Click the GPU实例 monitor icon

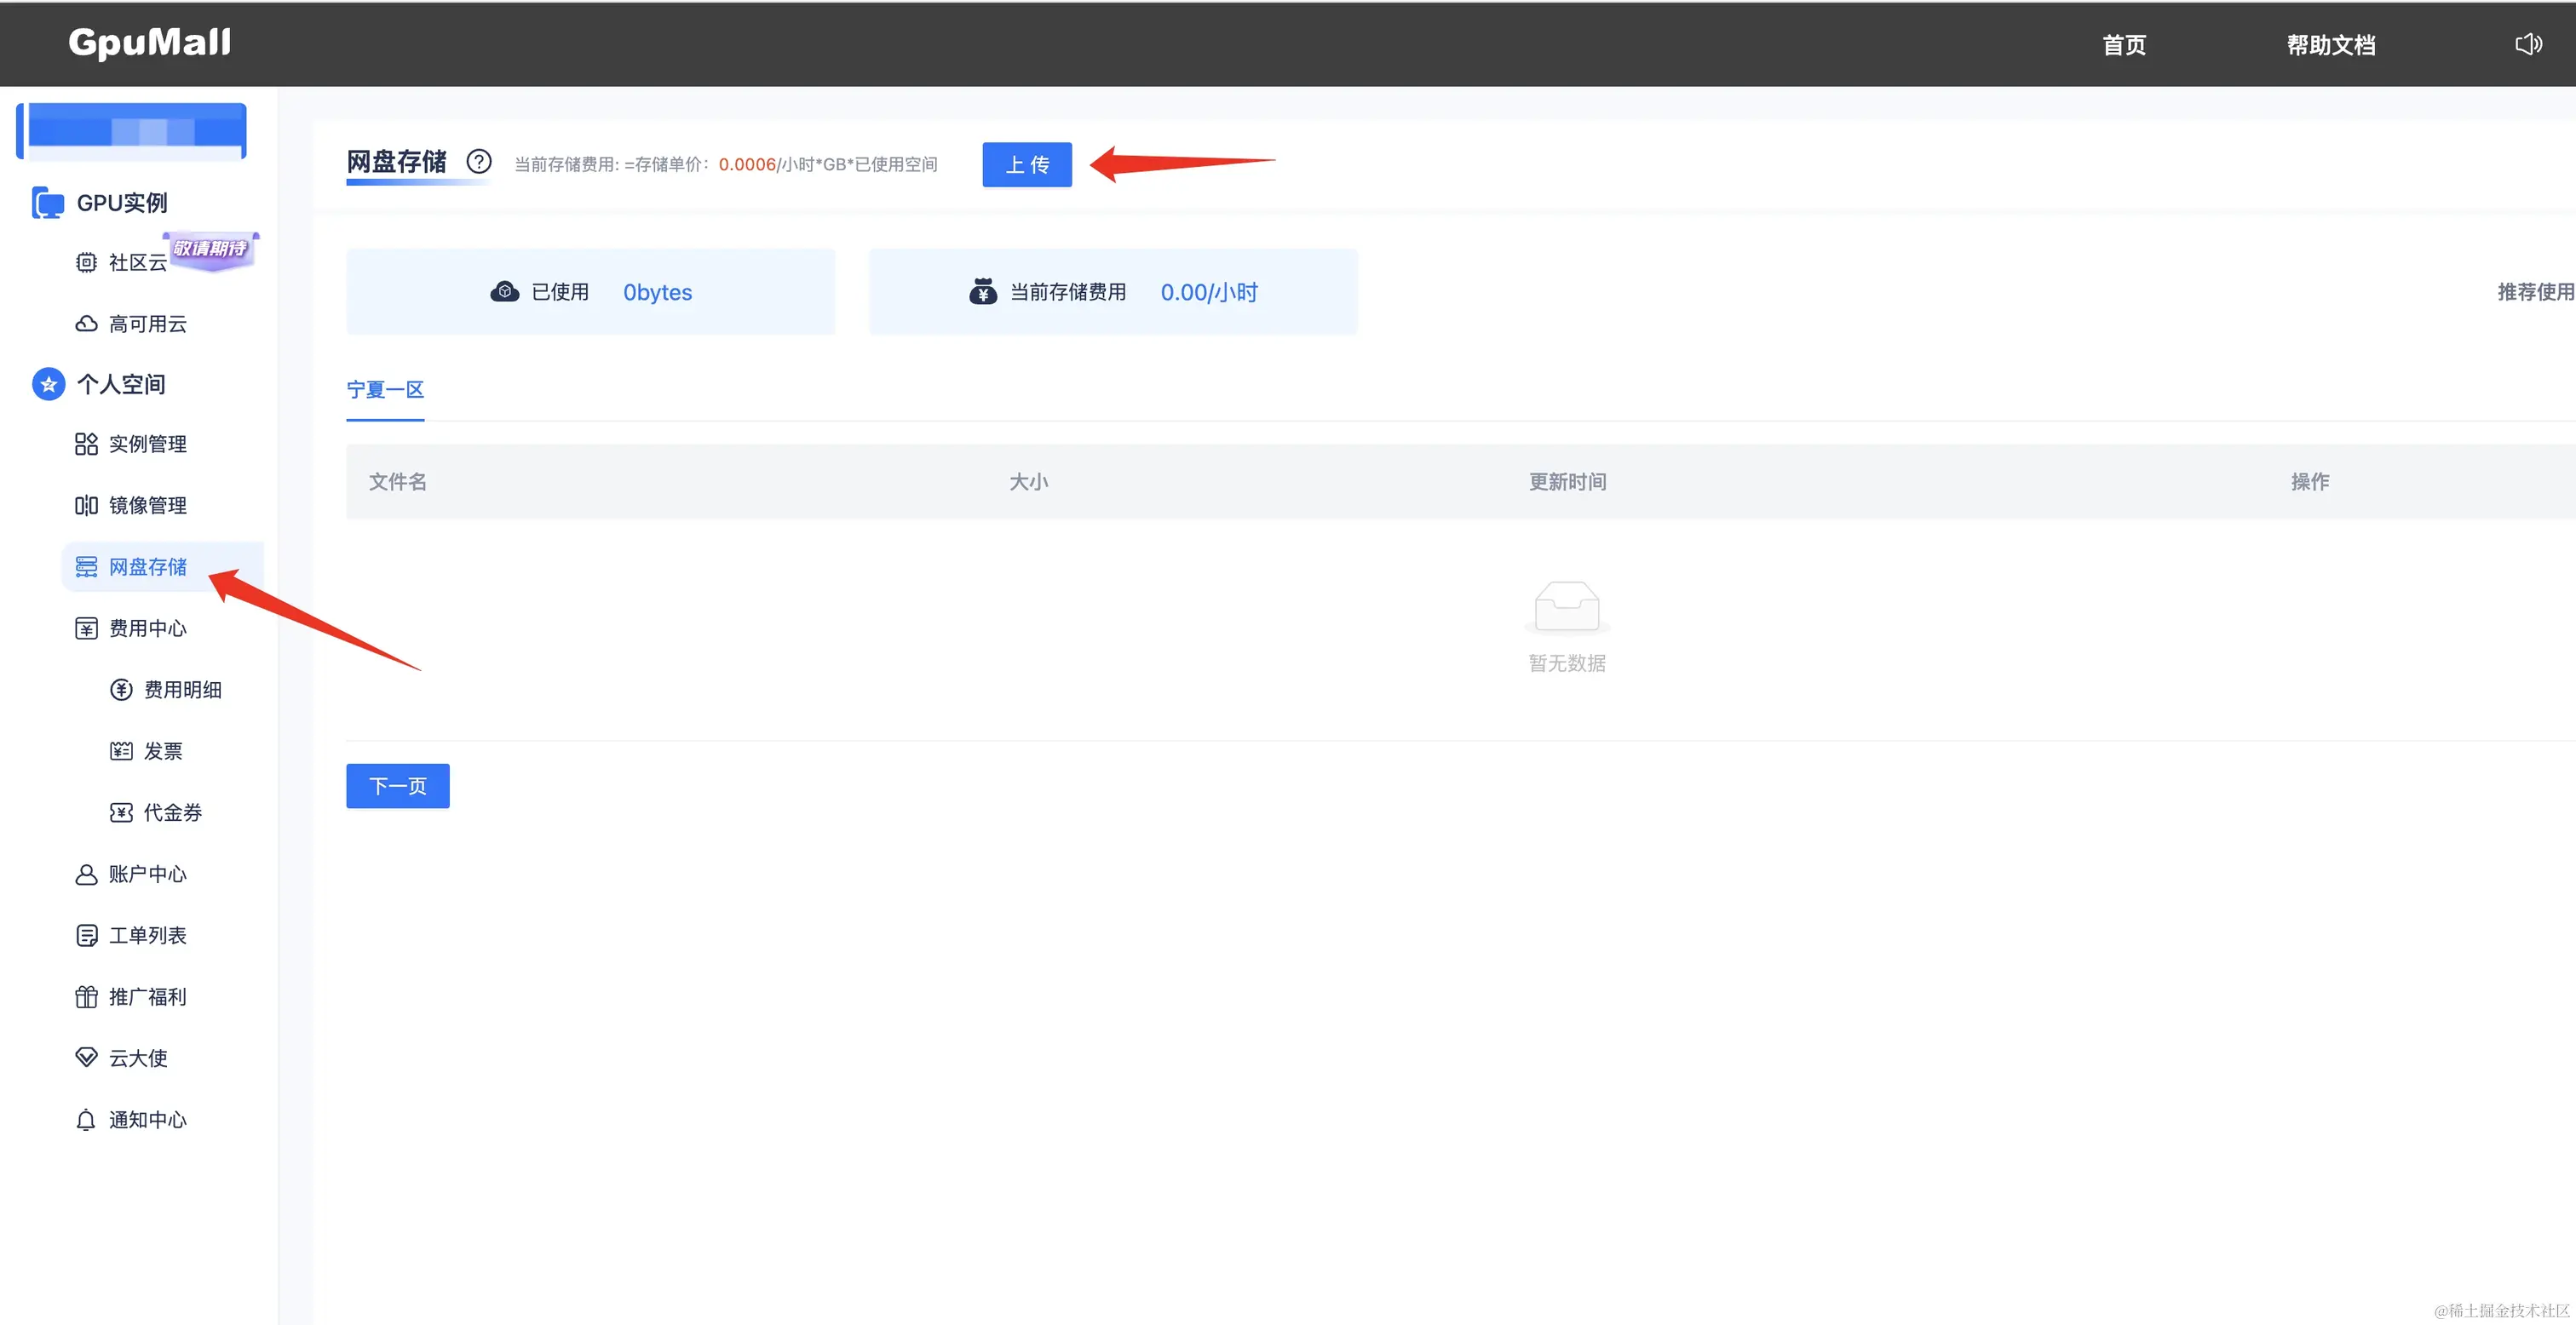tap(47, 203)
